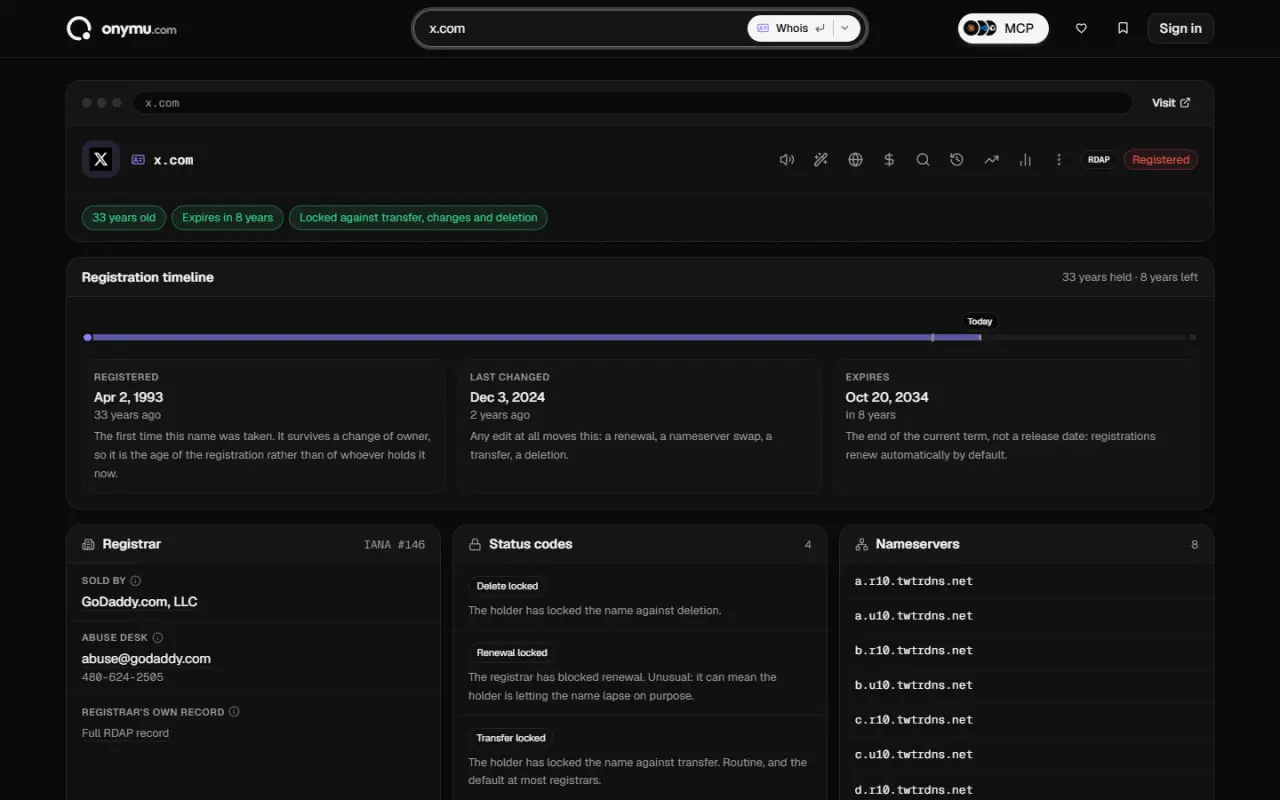Click the purple registration timeline bar
Viewport: 1280px width, 800px height.
(536, 338)
